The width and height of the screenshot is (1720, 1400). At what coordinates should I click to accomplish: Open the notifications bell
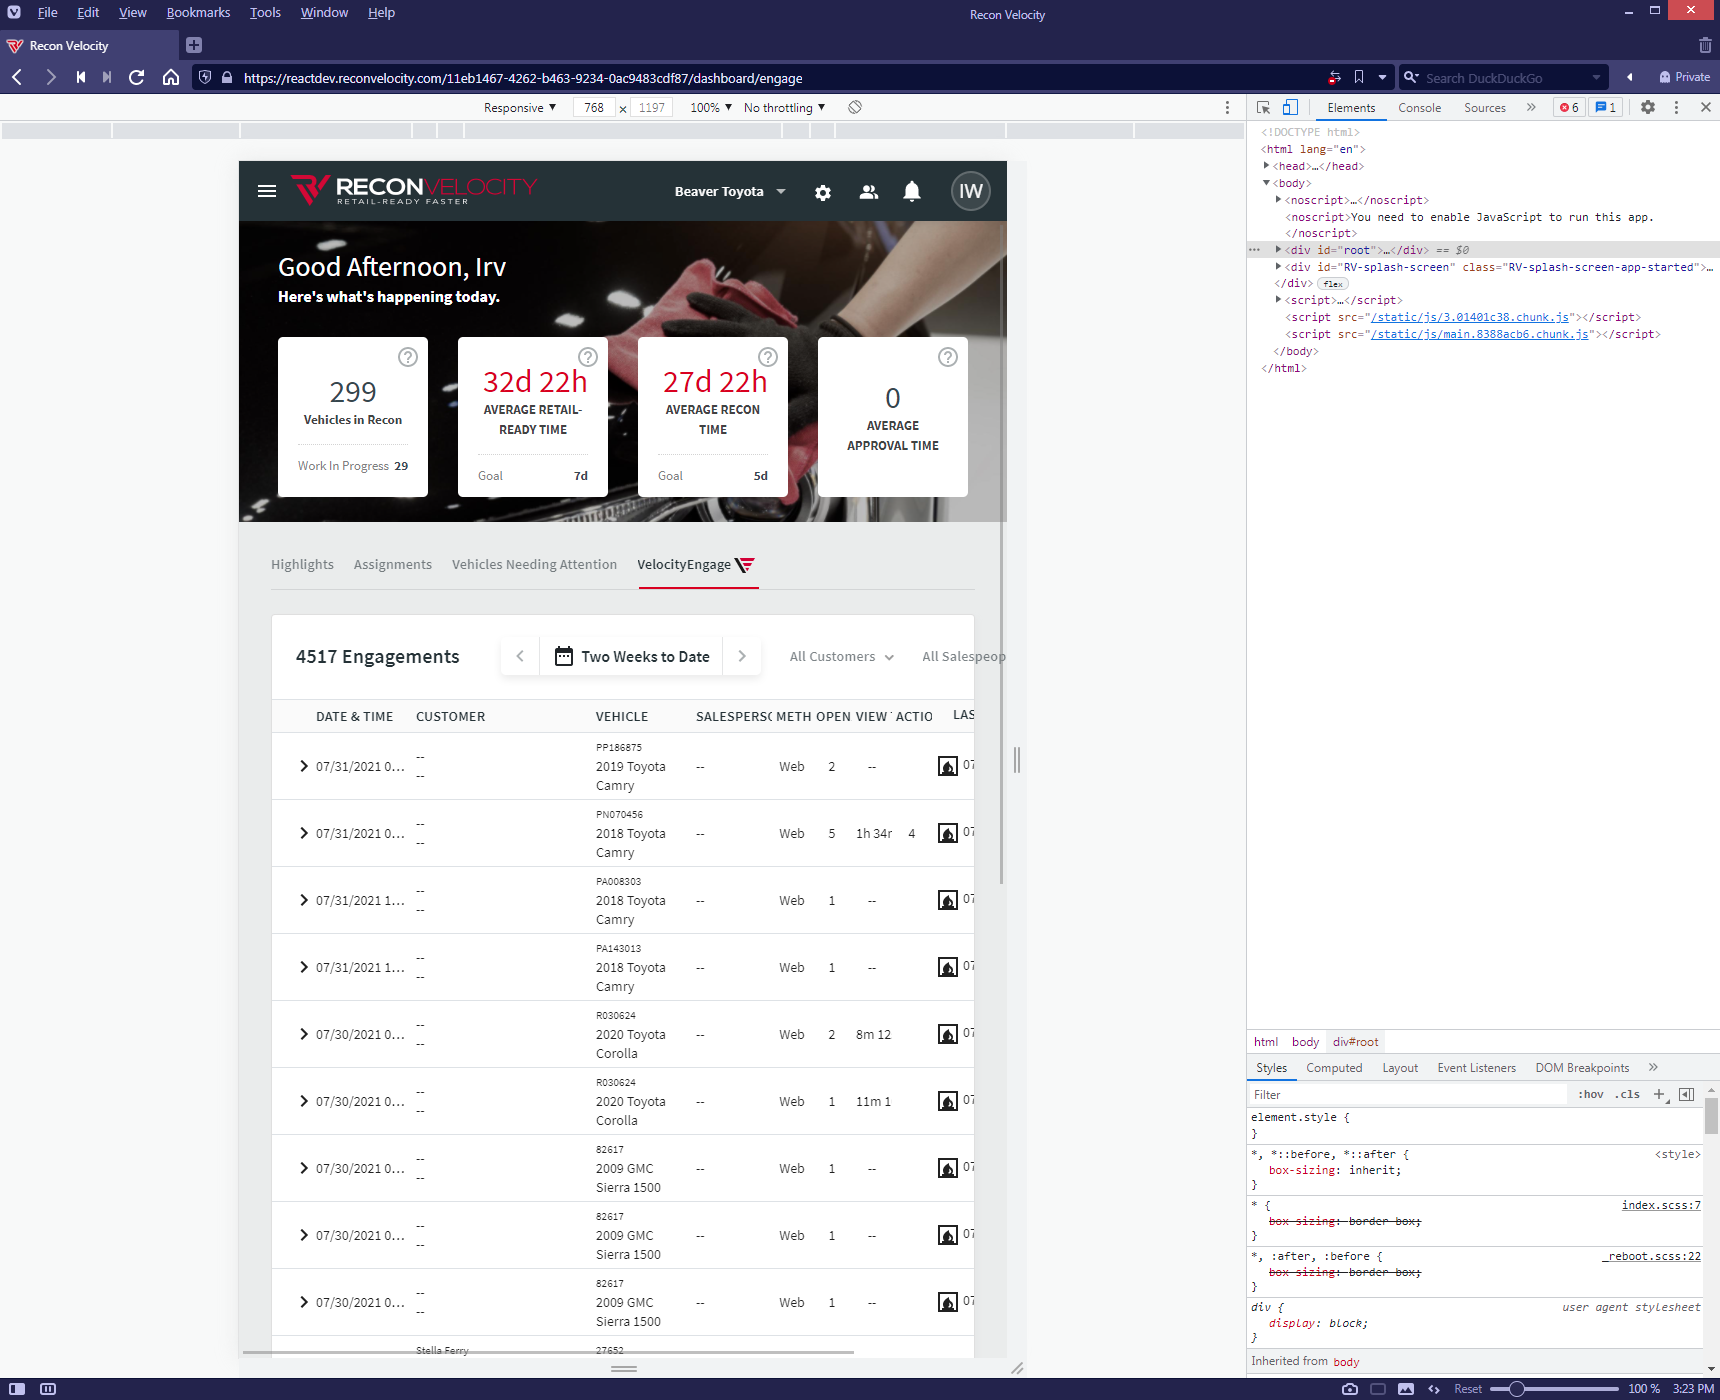tap(911, 191)
